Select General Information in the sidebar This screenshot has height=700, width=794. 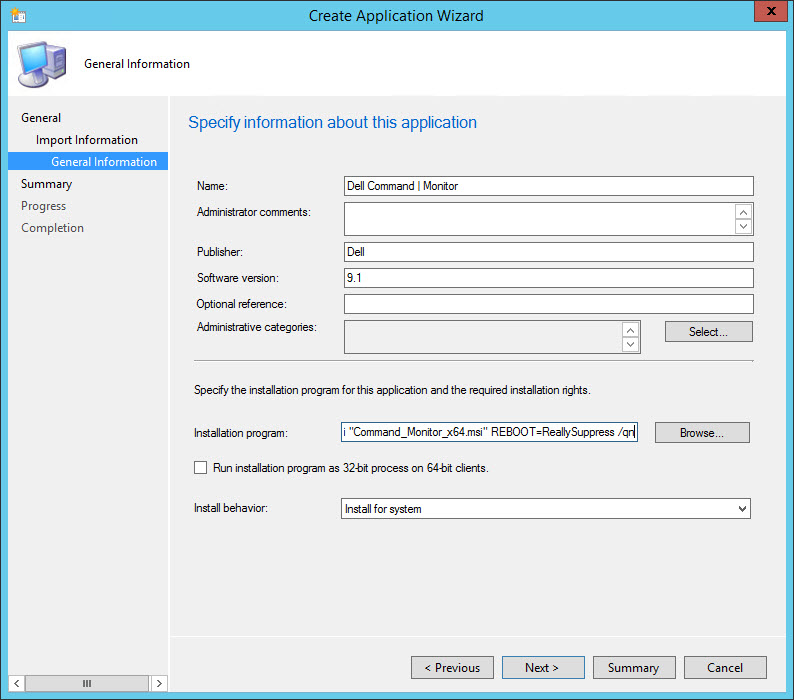click(x=104, y=162)
